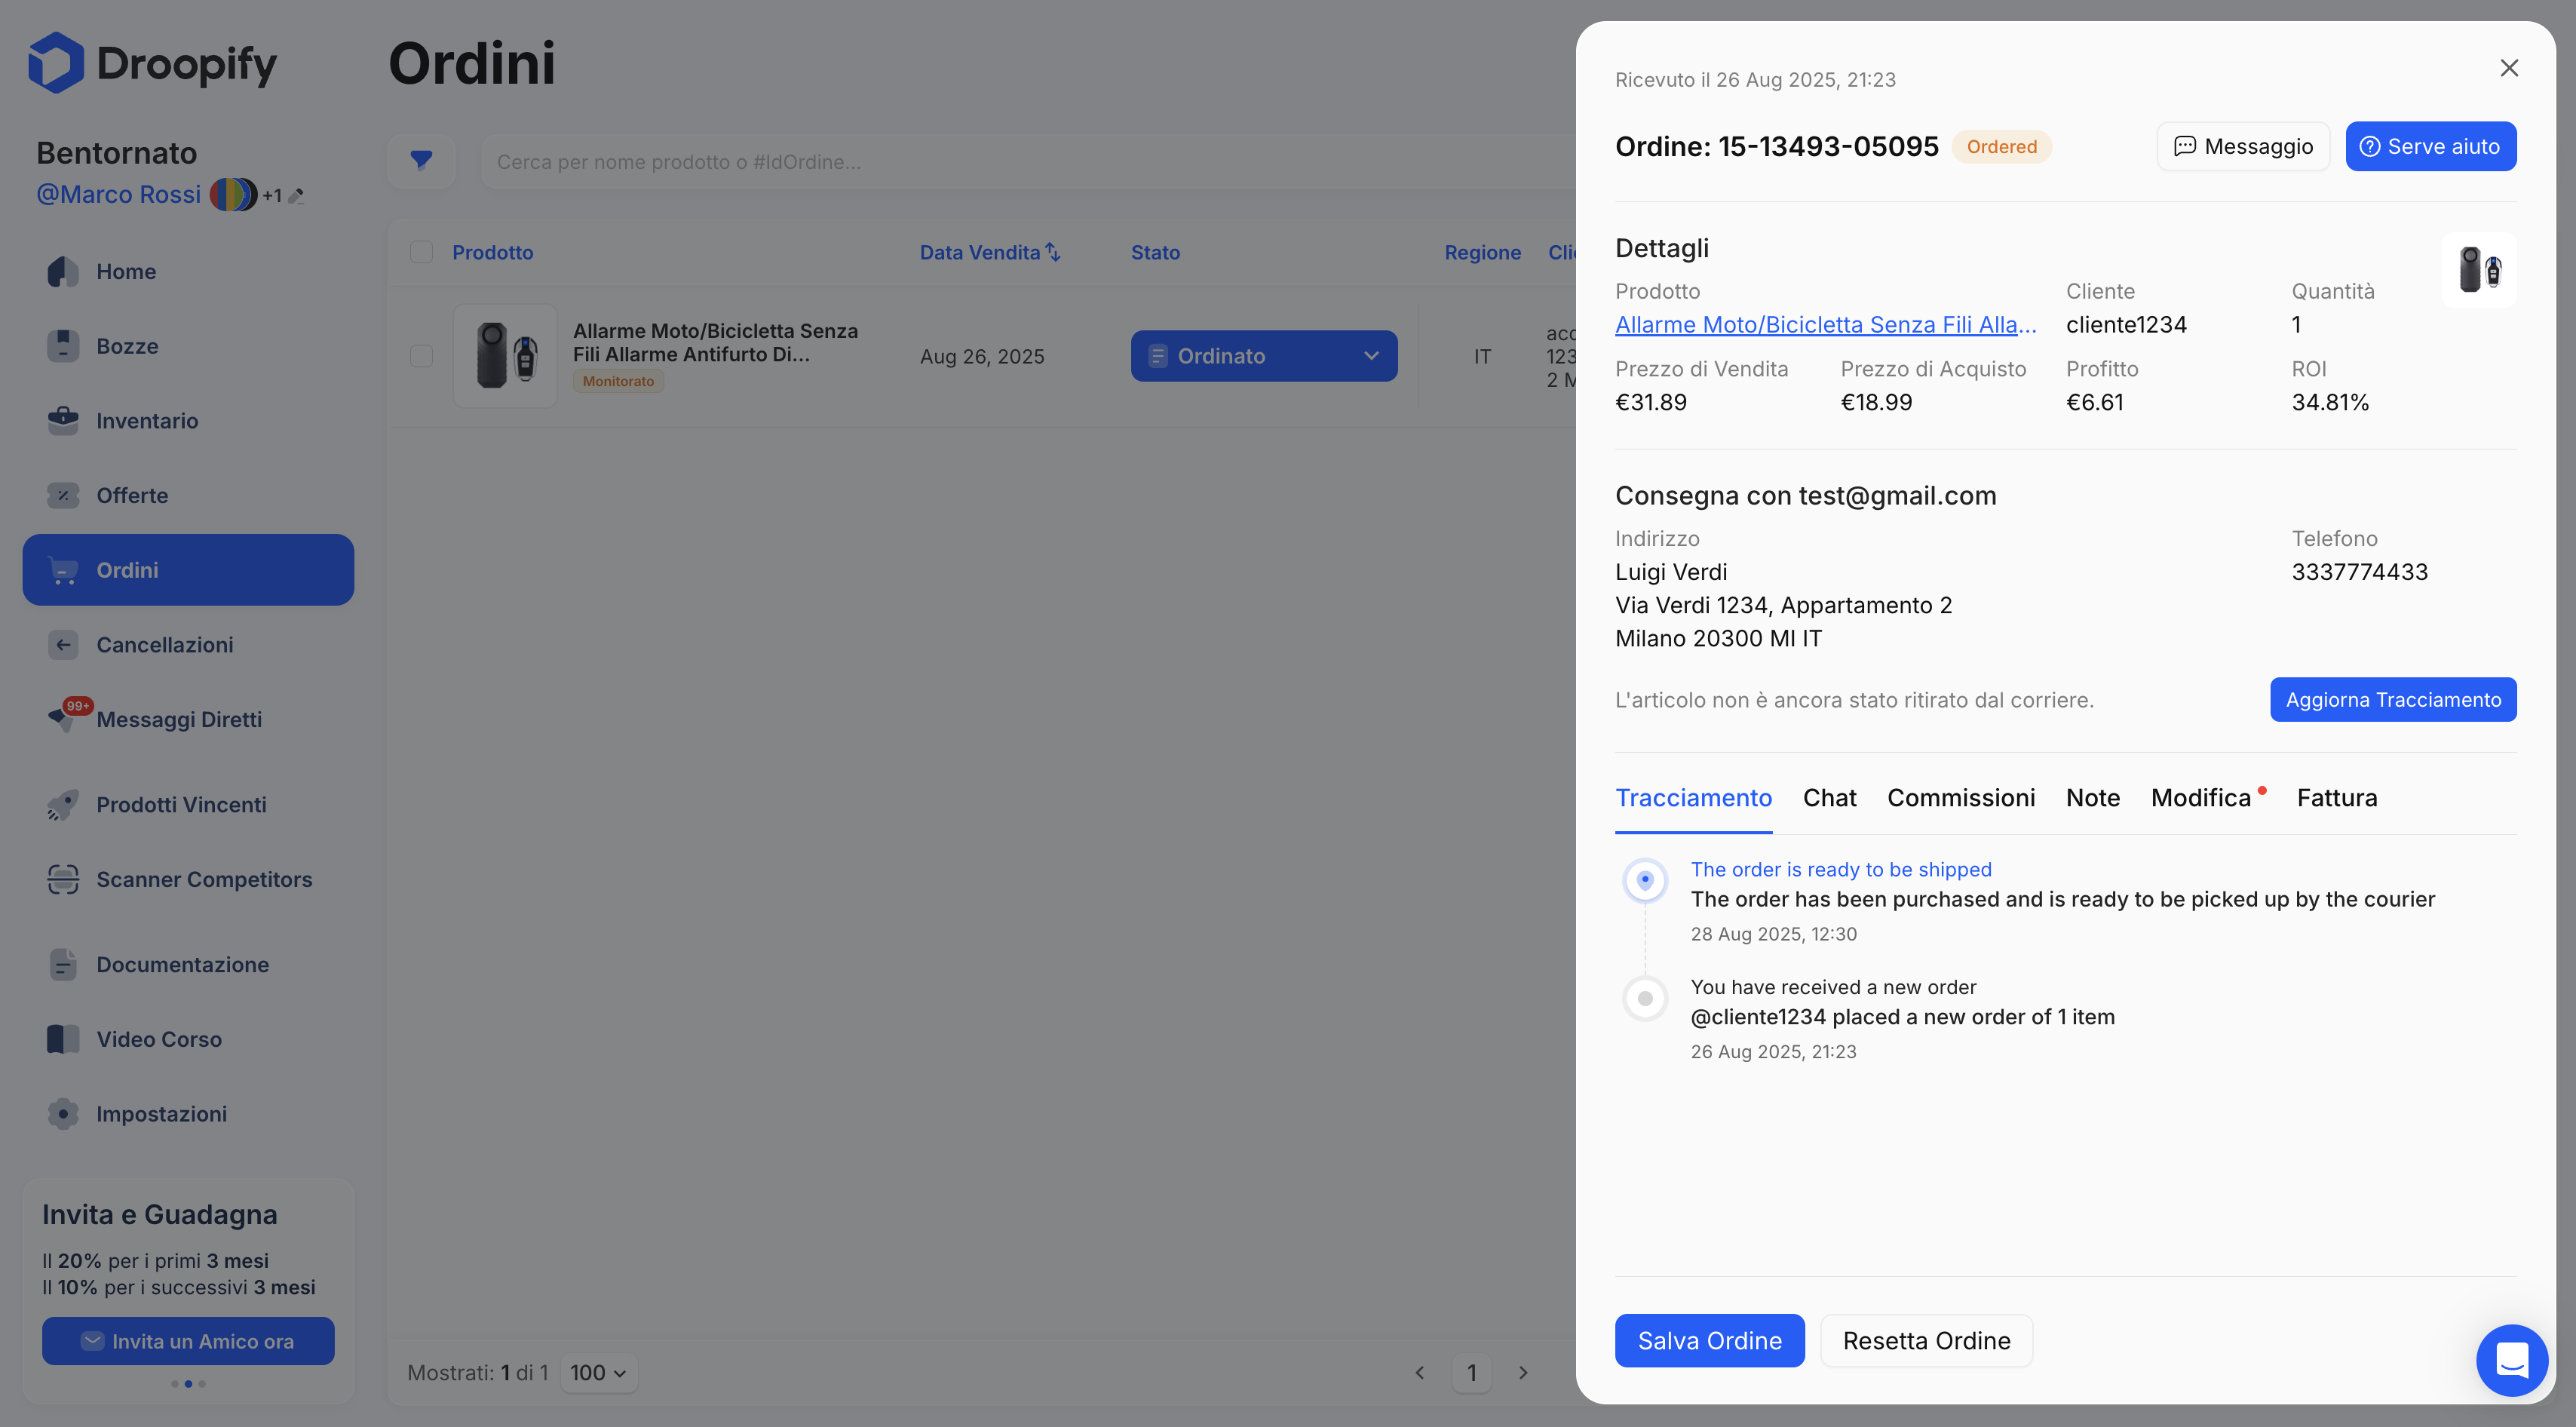Click the filter funnel icon
Viewport: 2576px width, 1427px height.
422,161
